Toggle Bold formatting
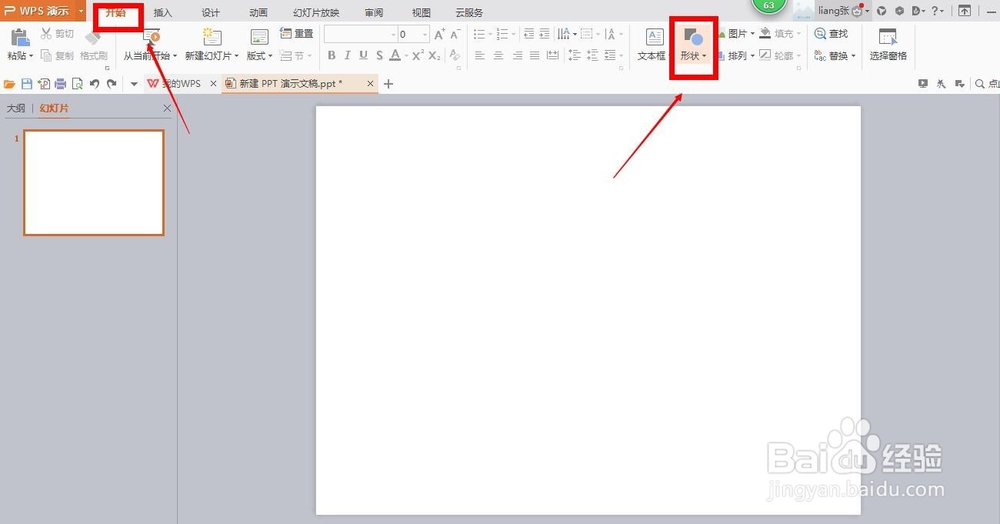 coord(332,55)
